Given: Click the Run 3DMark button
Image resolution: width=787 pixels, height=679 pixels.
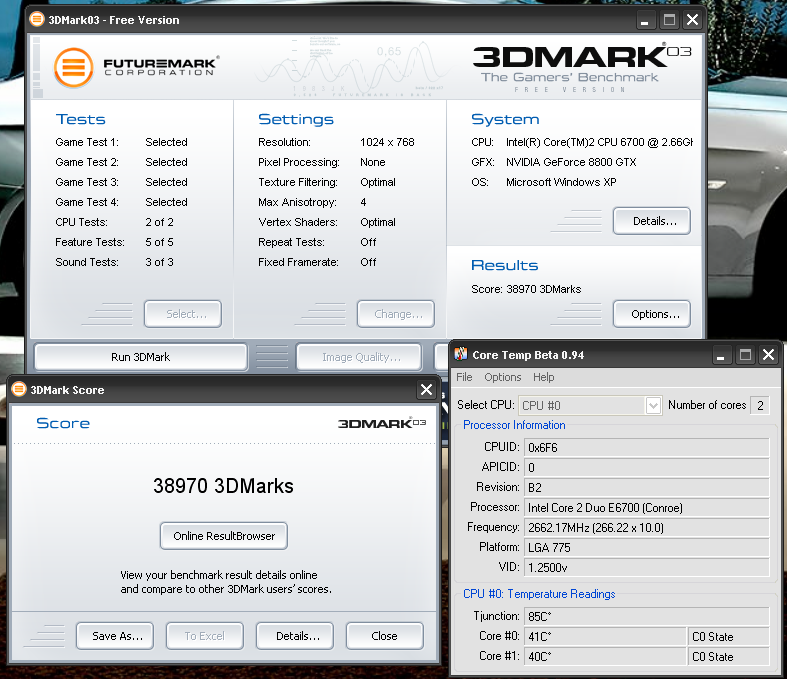Looking at the screenshot, I should point(141,357).
